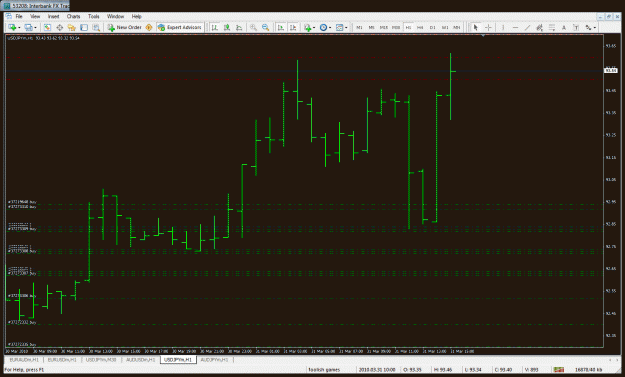Image resolution: width=625 pixels, height=377 pixels.
Task: Select the W1 timeframe
Action: pyautogui.click(x=445, y=27)
